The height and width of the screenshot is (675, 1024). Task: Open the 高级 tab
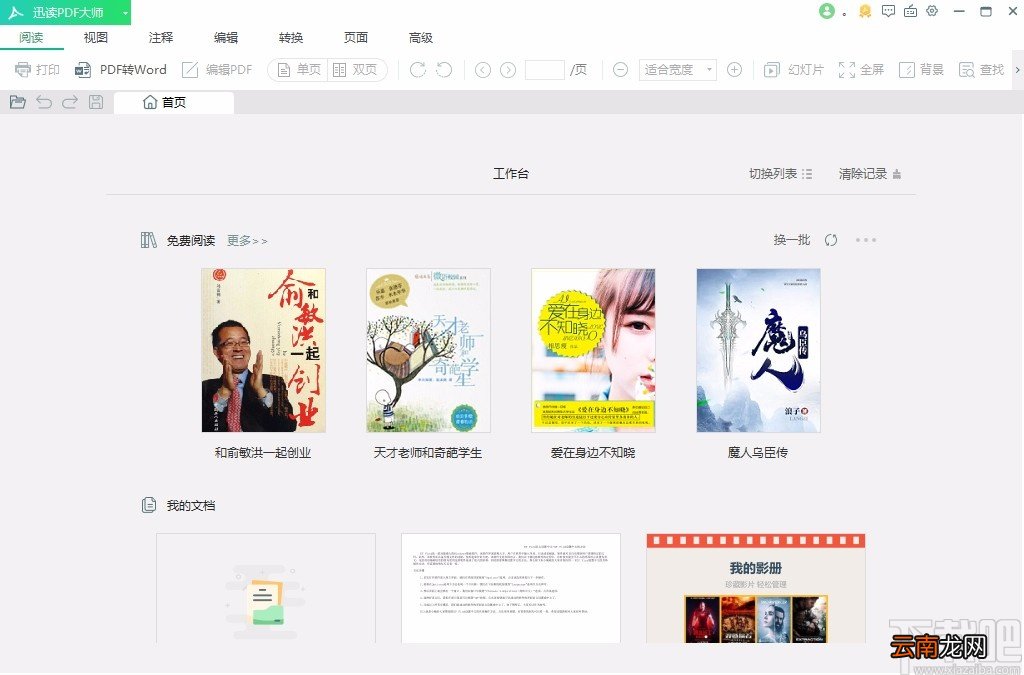[x=421, y=38]
